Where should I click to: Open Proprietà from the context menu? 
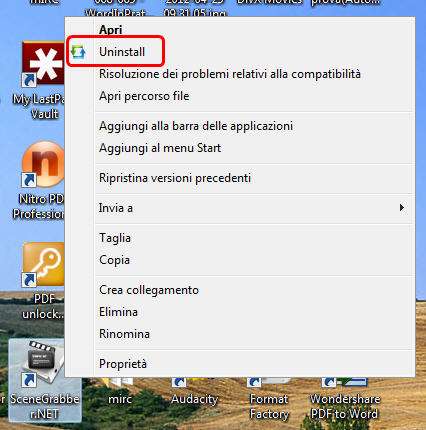(x=123, y=364)
